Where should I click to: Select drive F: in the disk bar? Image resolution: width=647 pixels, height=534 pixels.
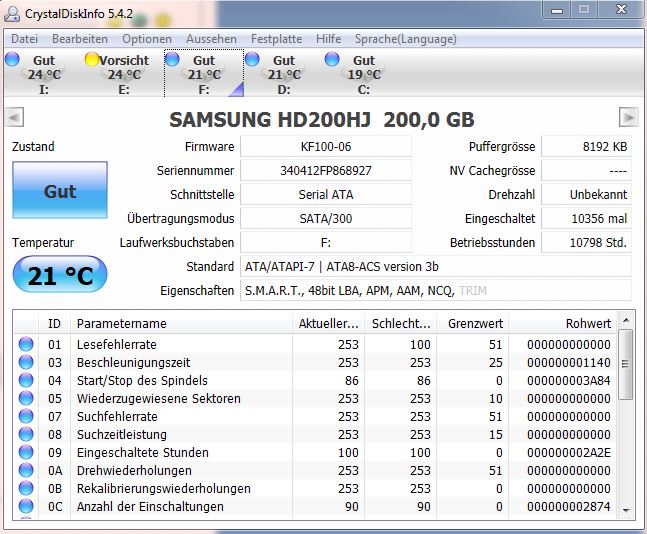(x=204, y=73)
